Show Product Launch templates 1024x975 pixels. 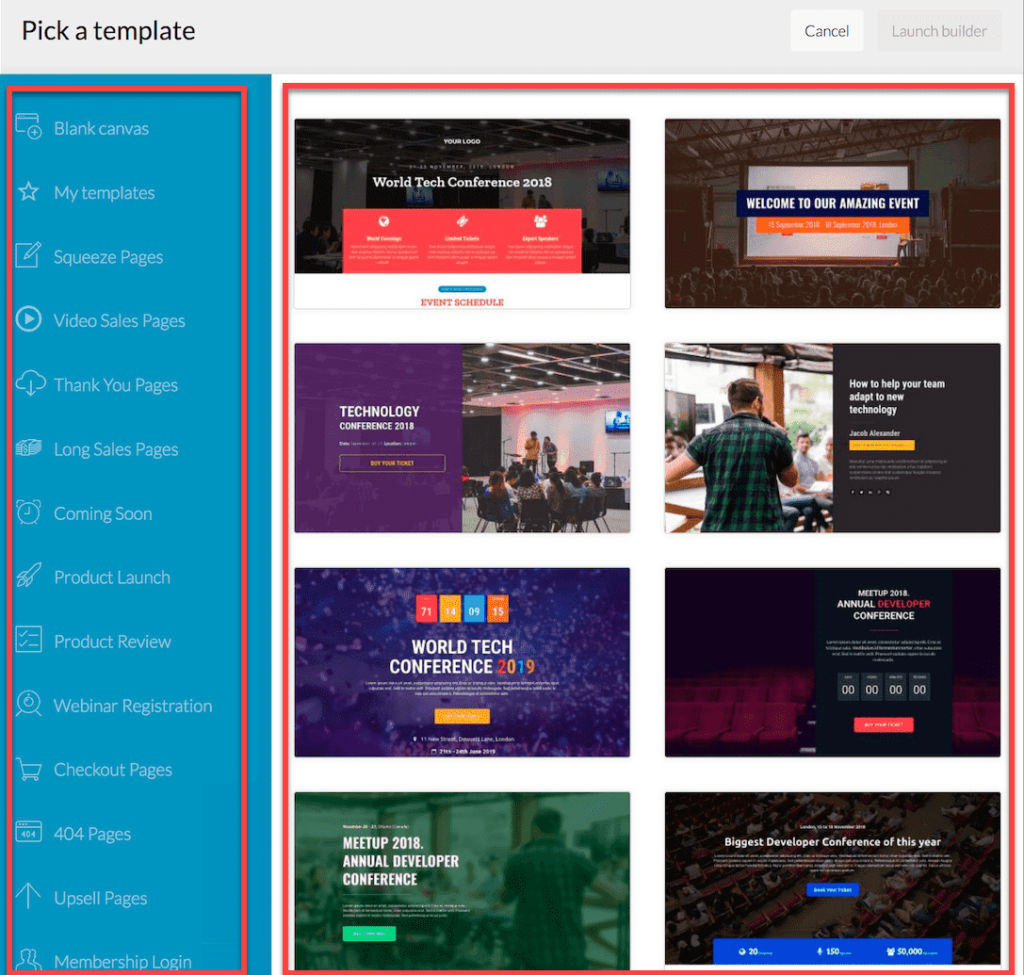click(x=112, y=577)
